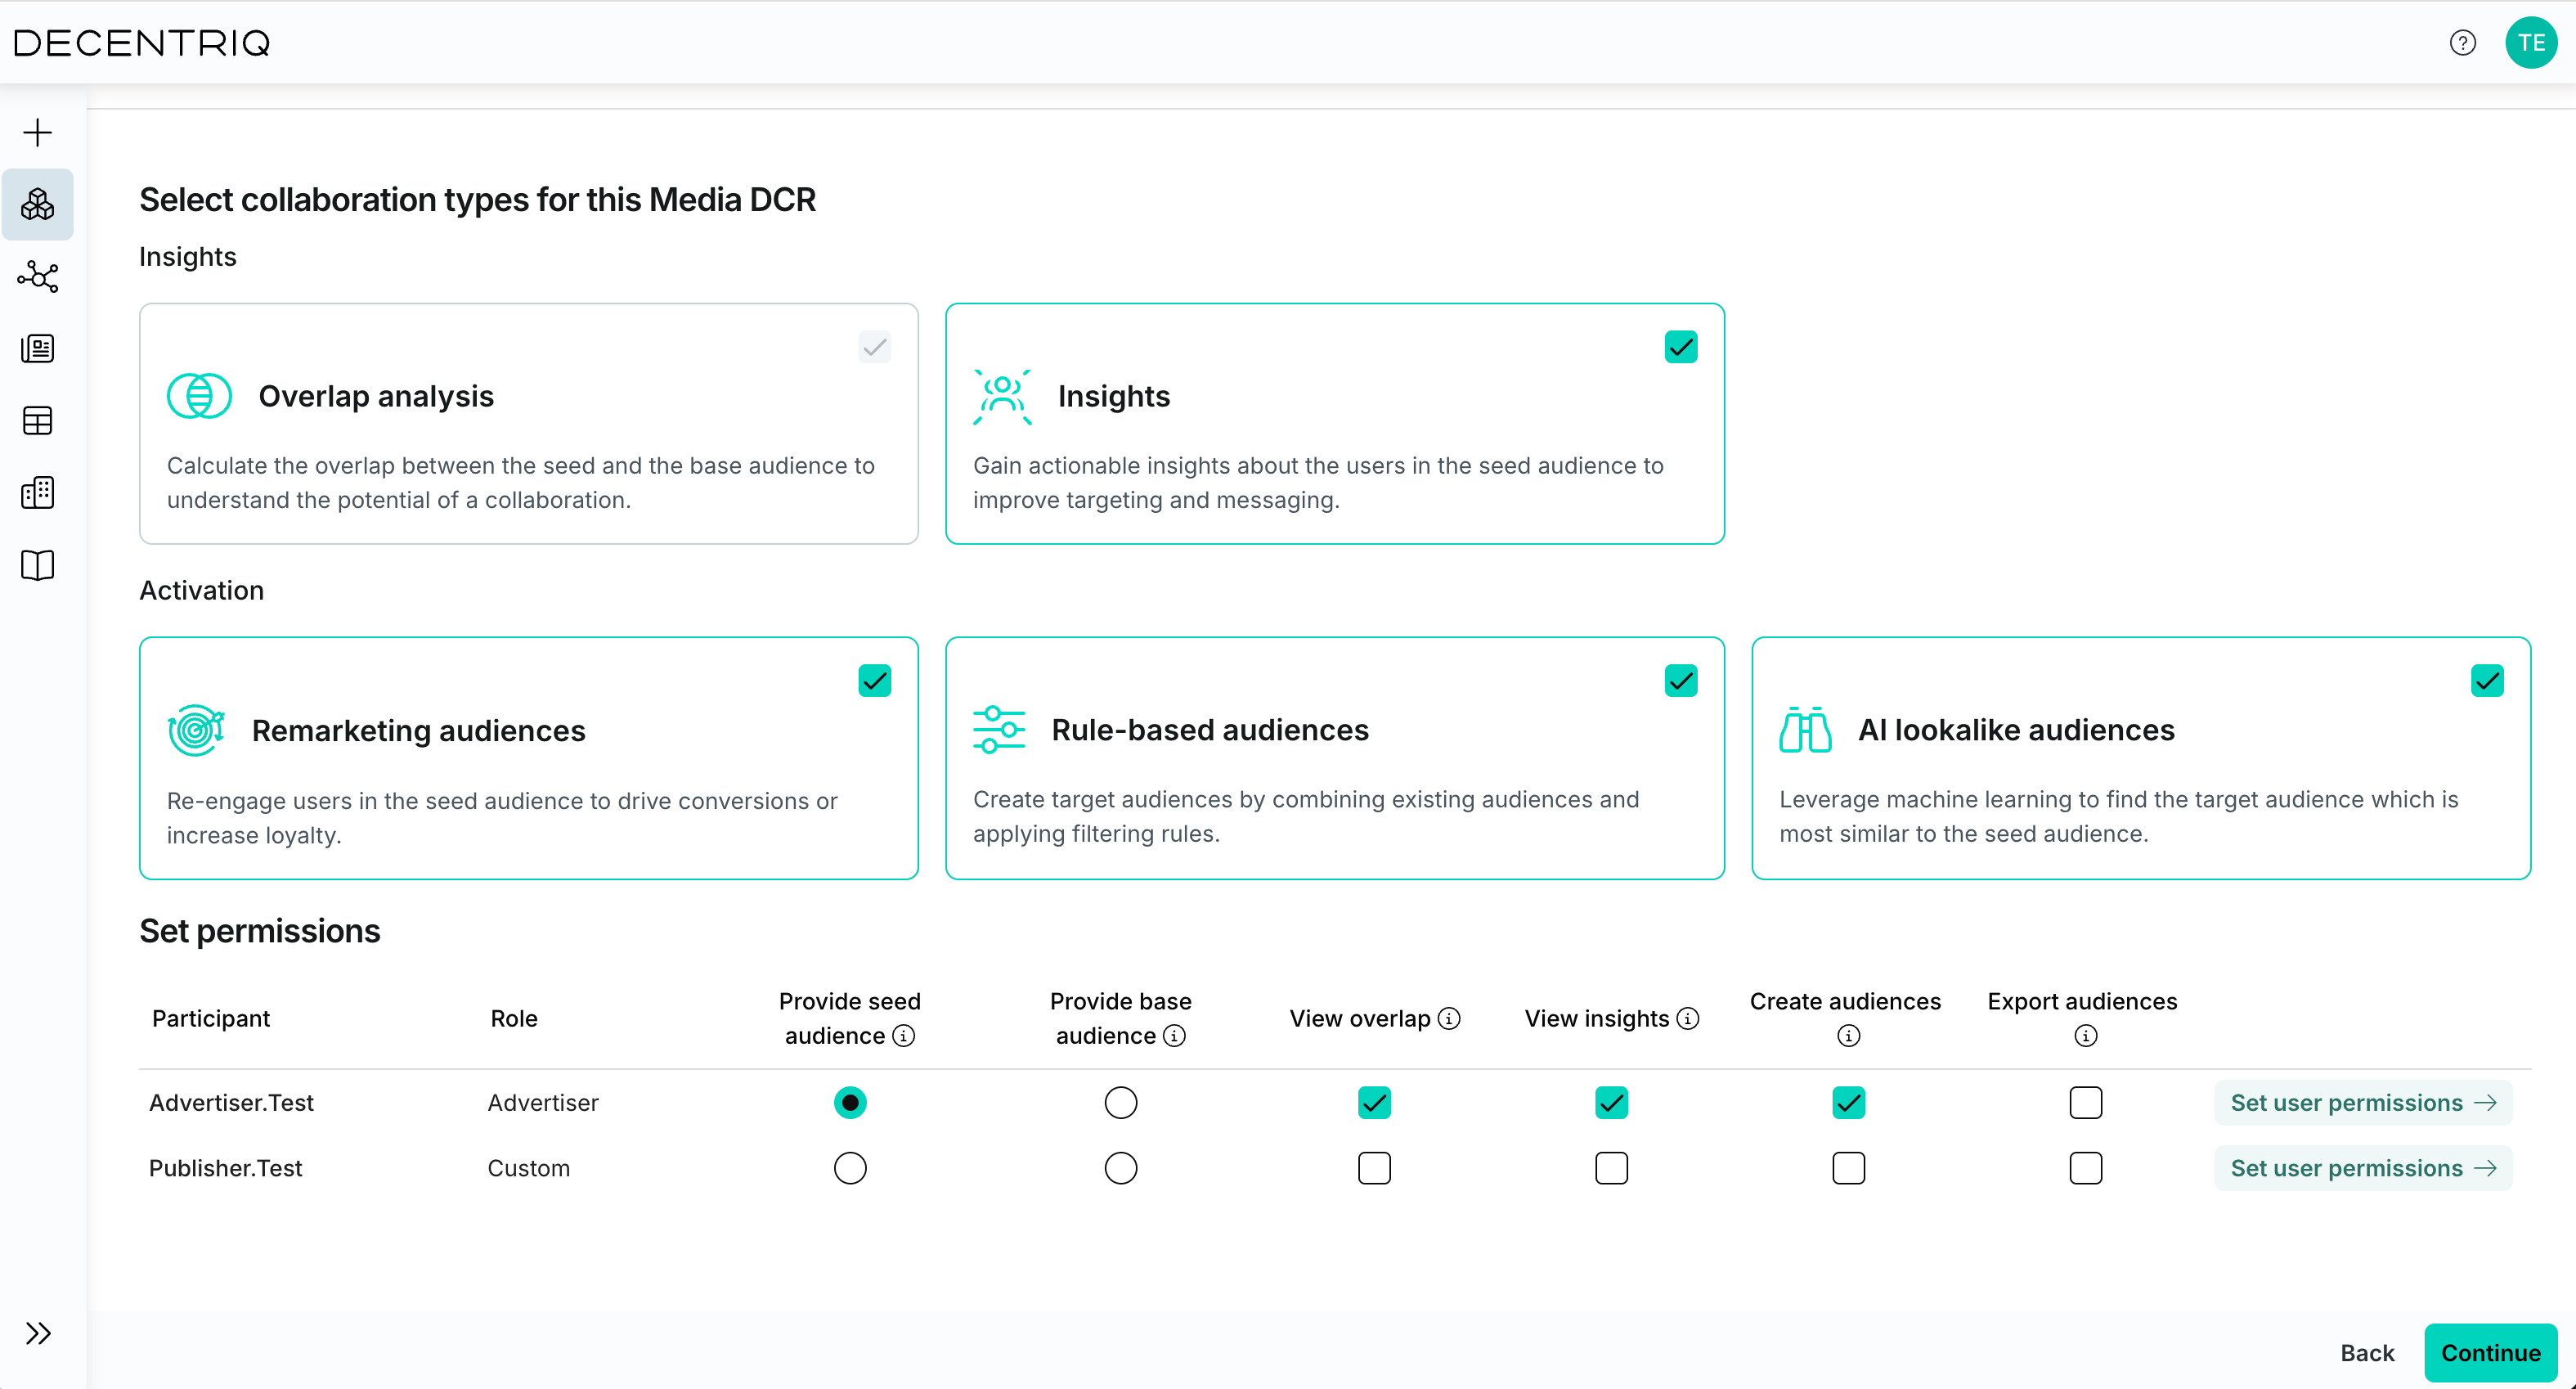This screenshot has height=1389, width=2576.
Task: Click the help question mark icon
Action: pyautogui.click(x=2463, y=42)
